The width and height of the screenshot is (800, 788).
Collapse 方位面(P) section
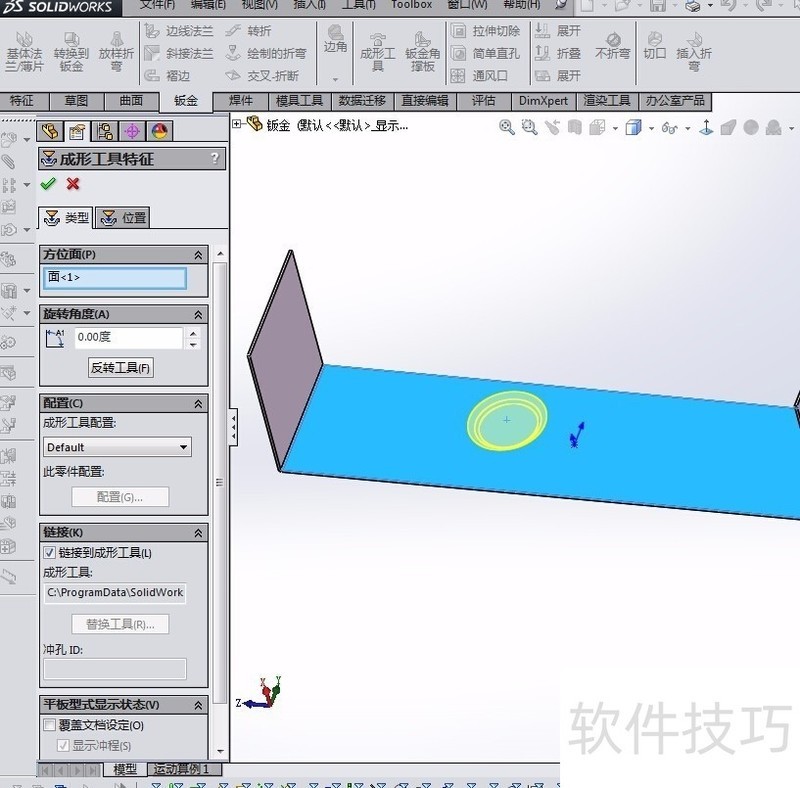198,255
